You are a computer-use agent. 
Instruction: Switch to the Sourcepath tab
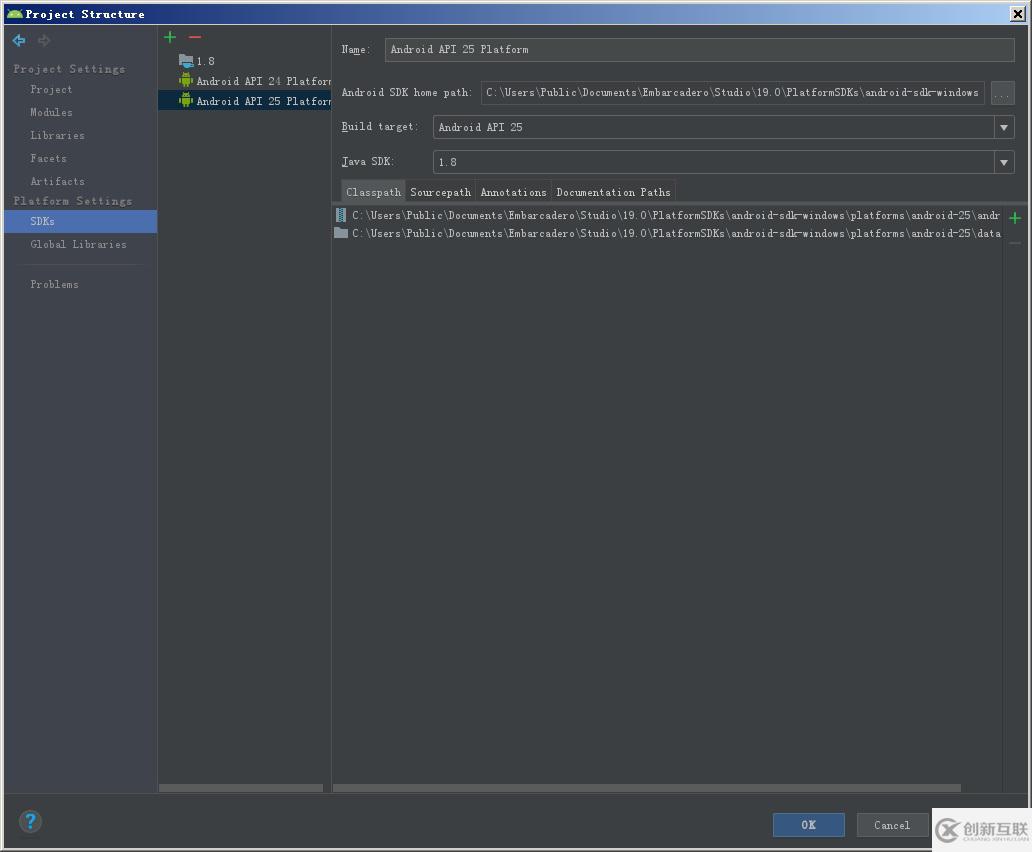(439, 191)
